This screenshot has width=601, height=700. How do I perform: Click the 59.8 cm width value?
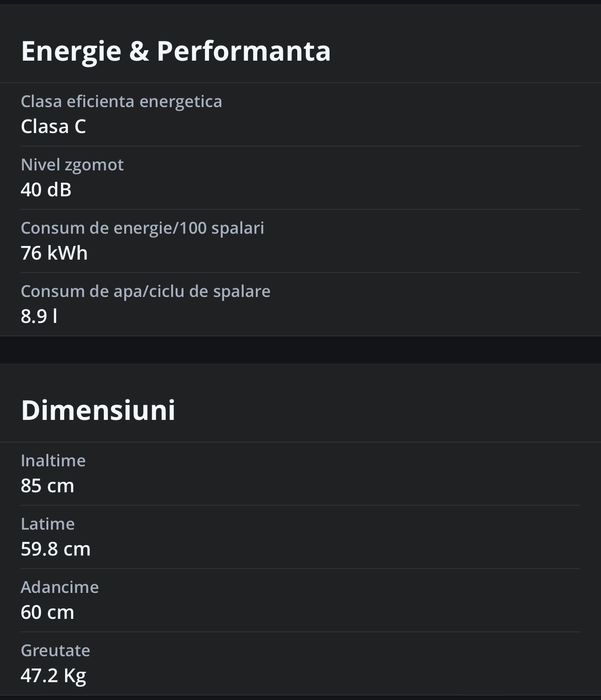(56, 549)
